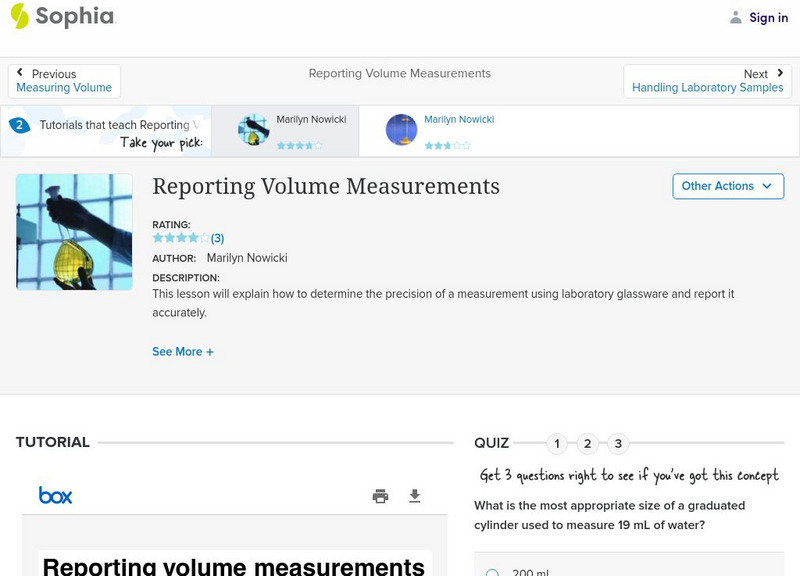The image size is (800, 576).
Task: Click the blue number 2 tutorials badge
Action: tap(19, 125)
